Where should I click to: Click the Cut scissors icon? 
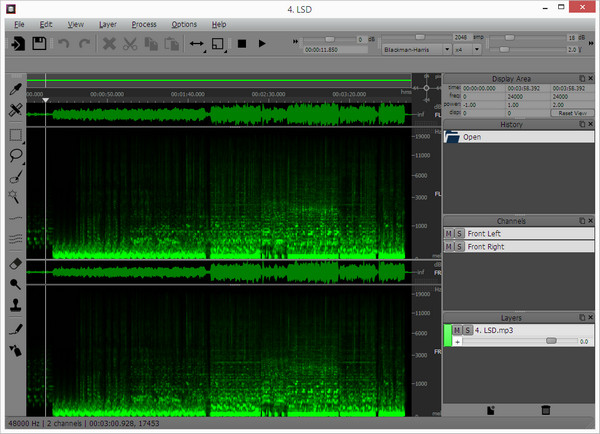click(x=130, y=44)
